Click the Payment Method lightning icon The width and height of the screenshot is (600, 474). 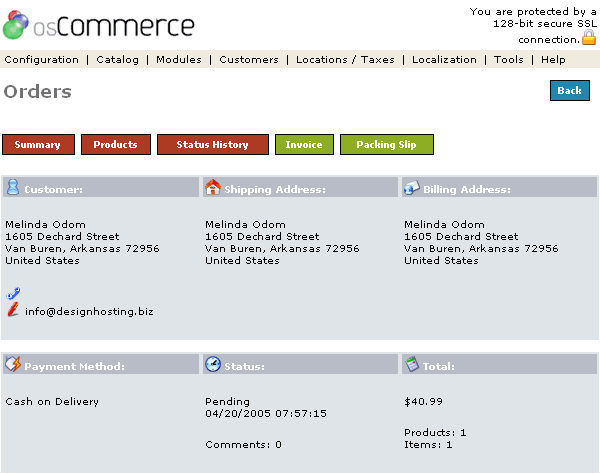click(x=13, y=364)
